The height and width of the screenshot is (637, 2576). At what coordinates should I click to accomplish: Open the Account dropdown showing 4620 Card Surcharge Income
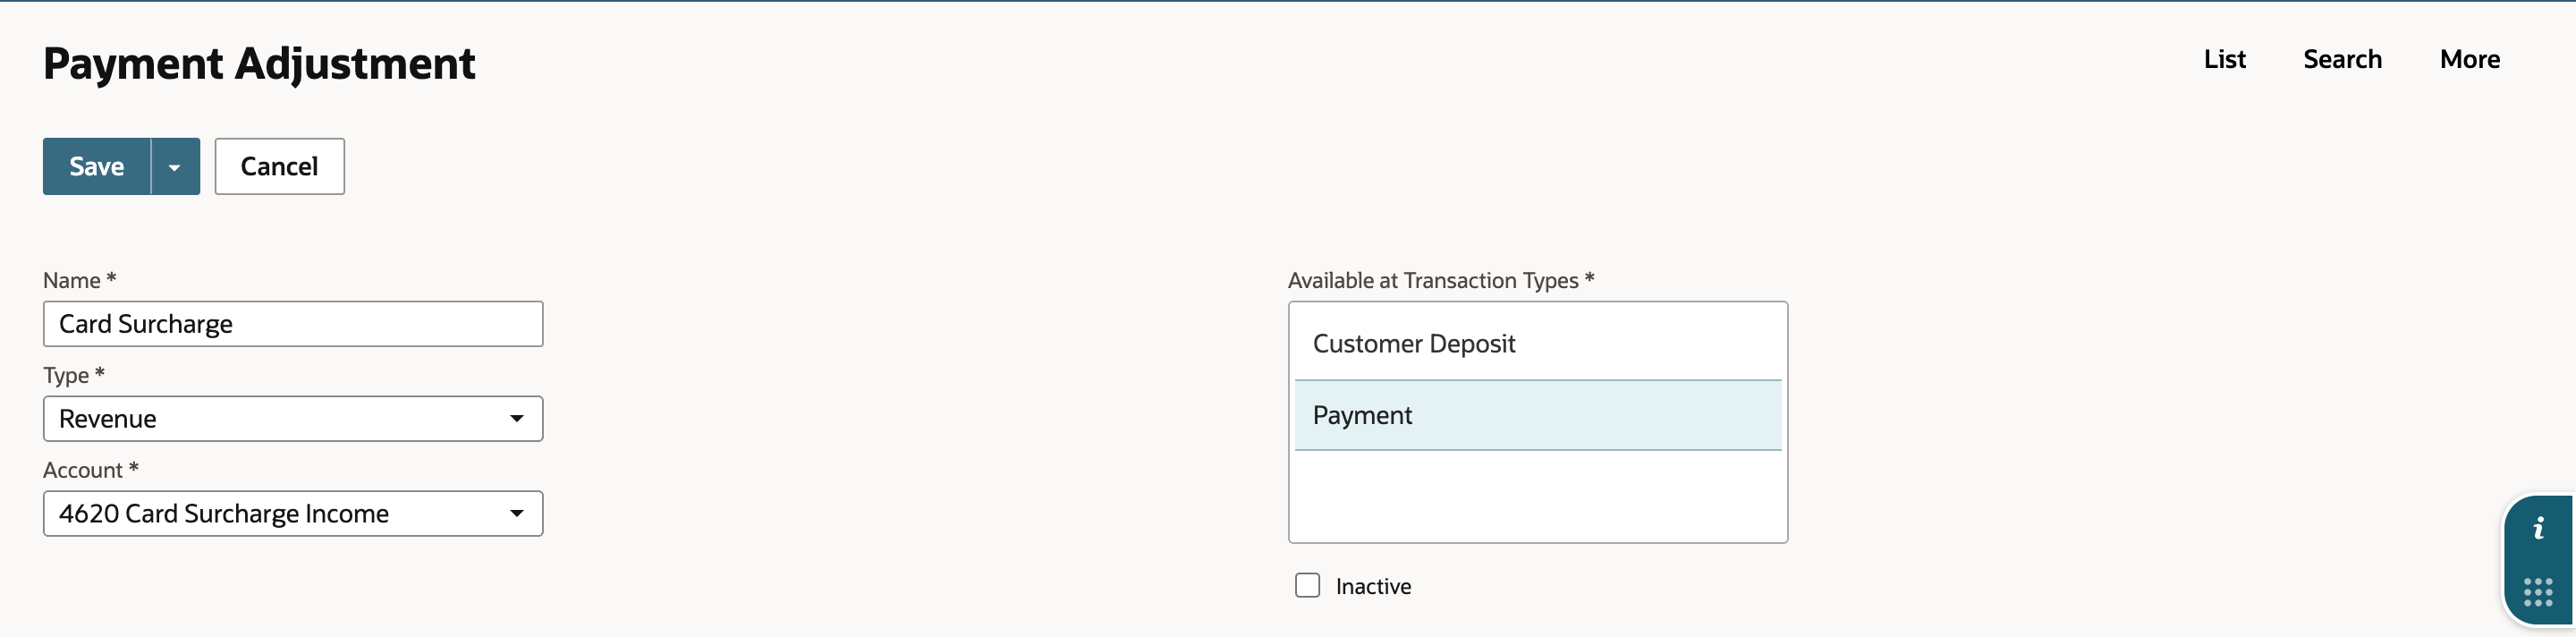pyautogui.click(x=293, y=513)
